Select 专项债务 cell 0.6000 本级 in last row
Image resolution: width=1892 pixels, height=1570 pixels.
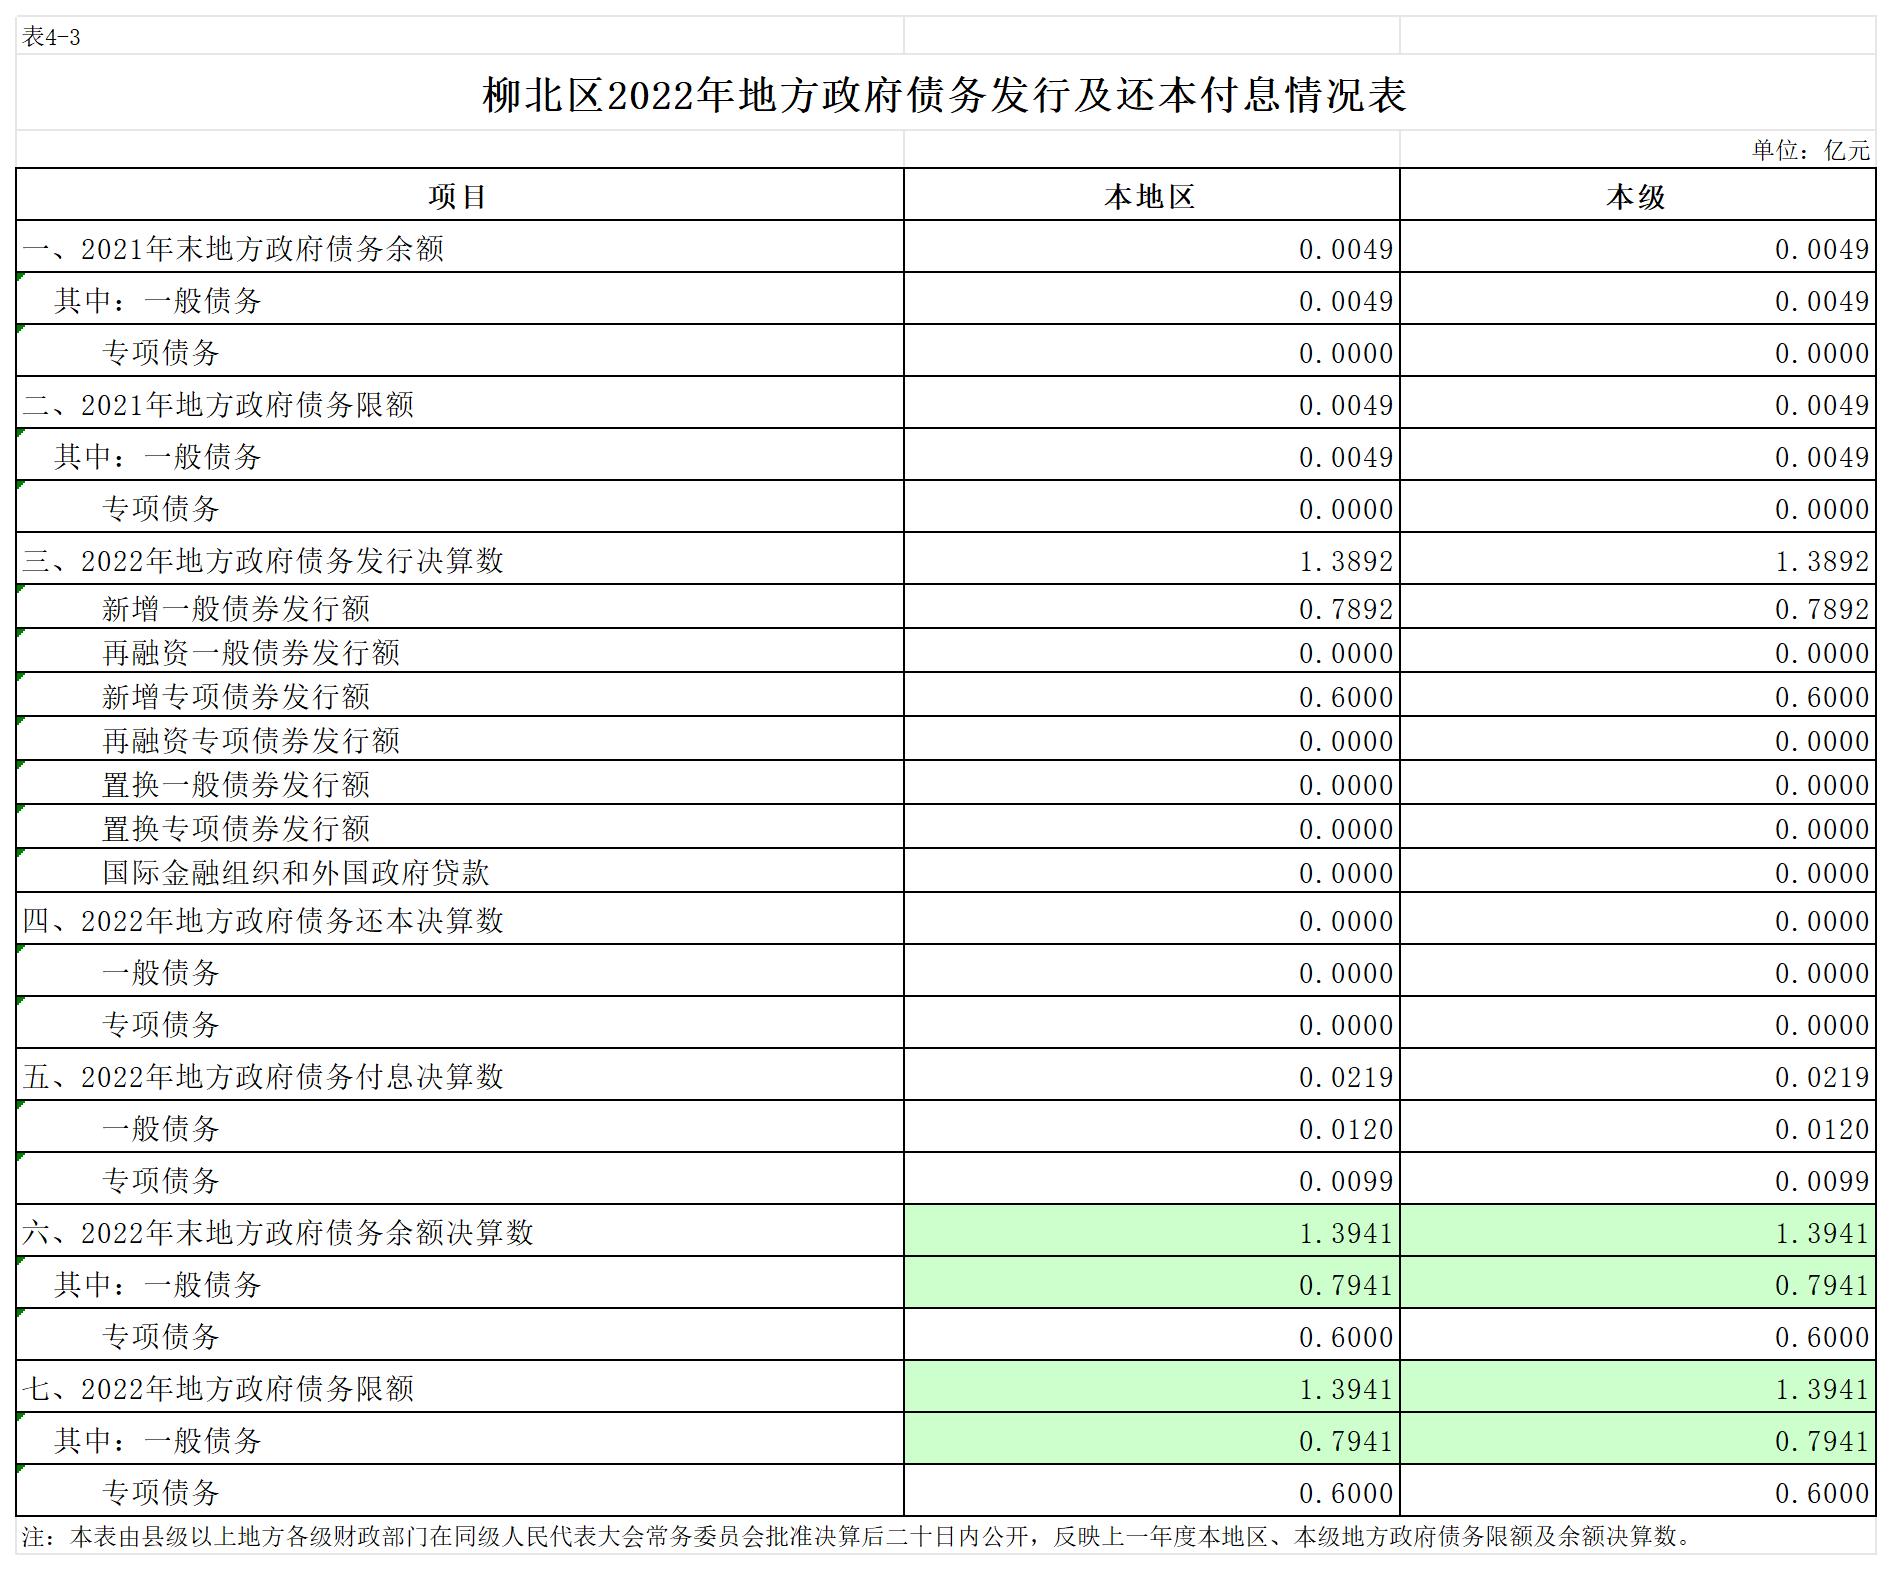point(1637,1491)
